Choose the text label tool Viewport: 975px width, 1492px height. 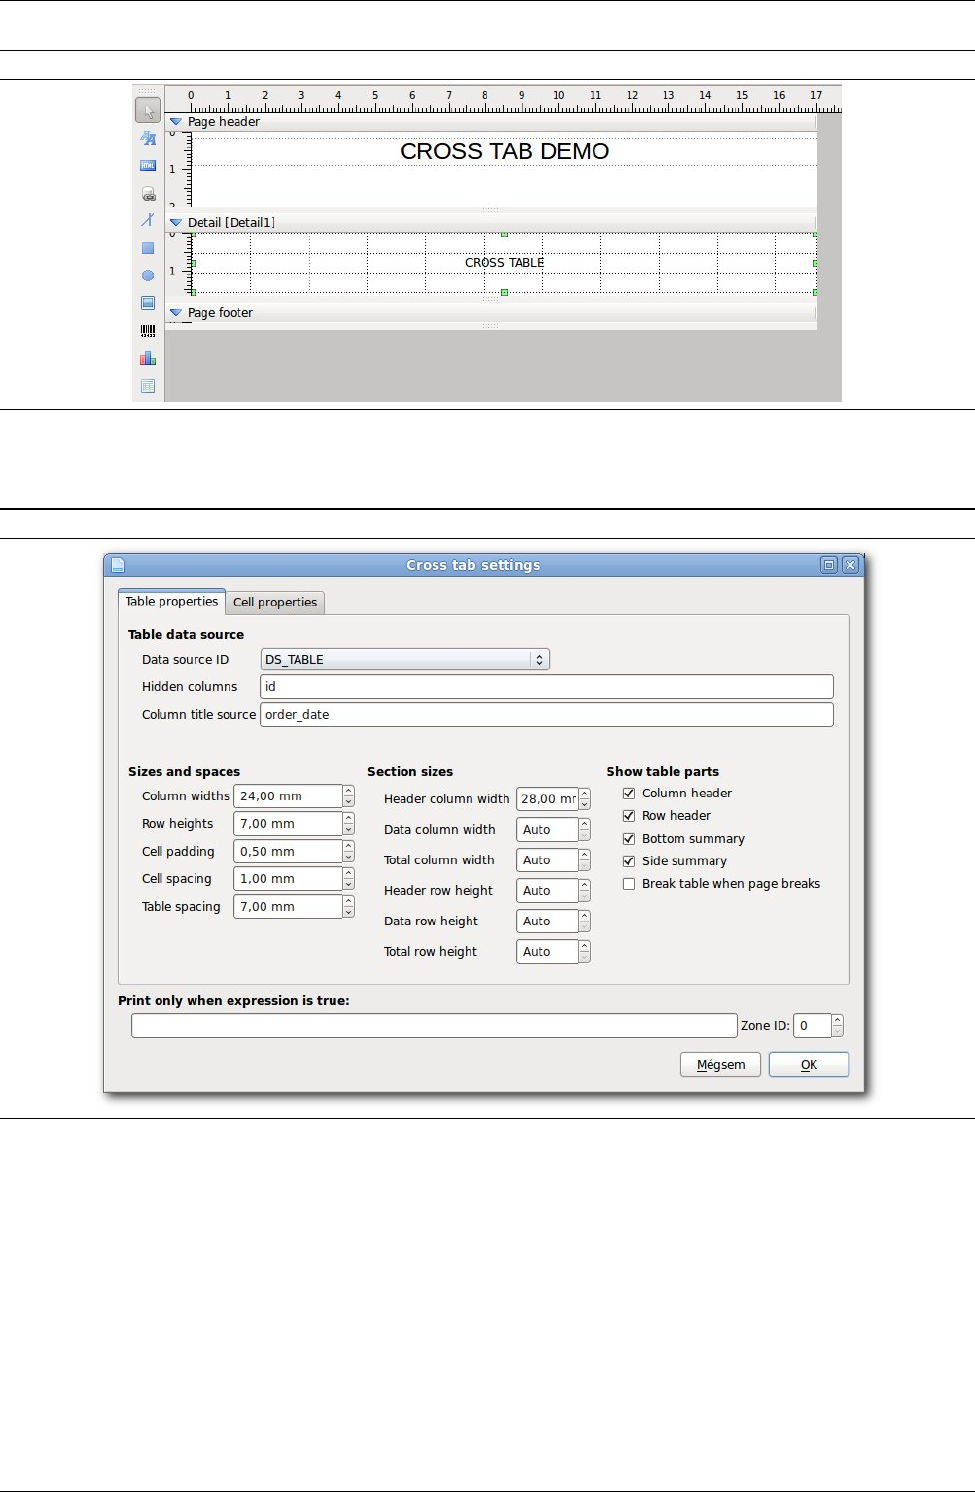coord(148,138)
